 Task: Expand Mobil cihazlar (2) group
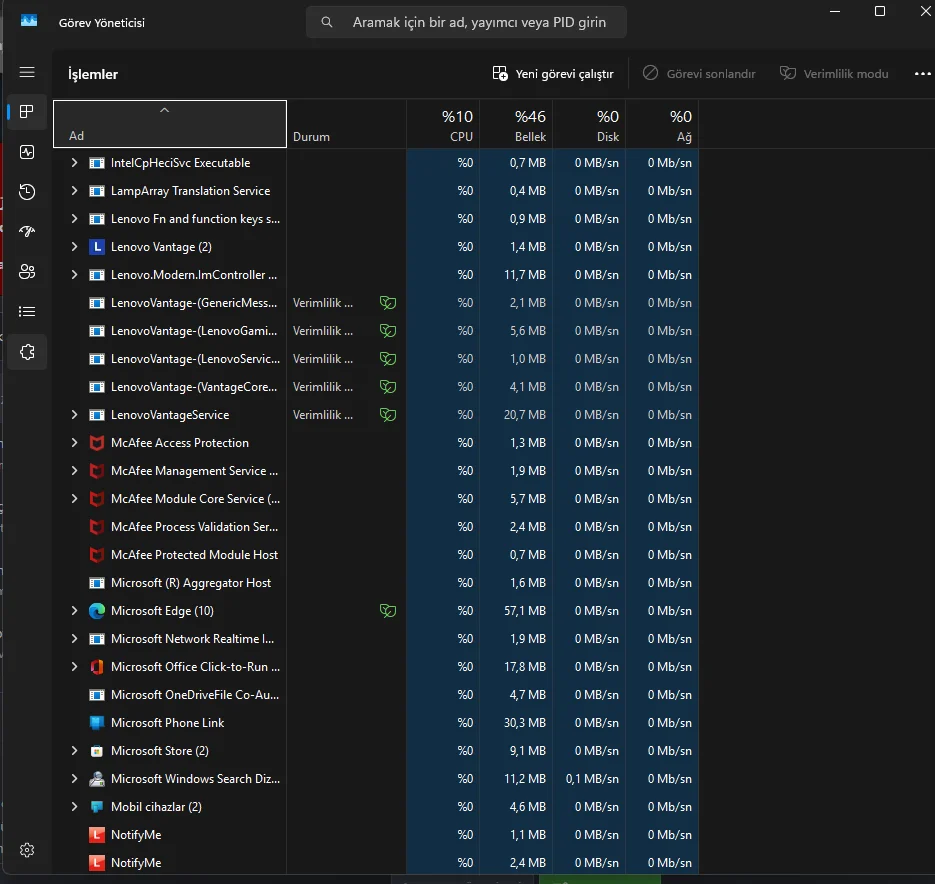coord(74,806)
